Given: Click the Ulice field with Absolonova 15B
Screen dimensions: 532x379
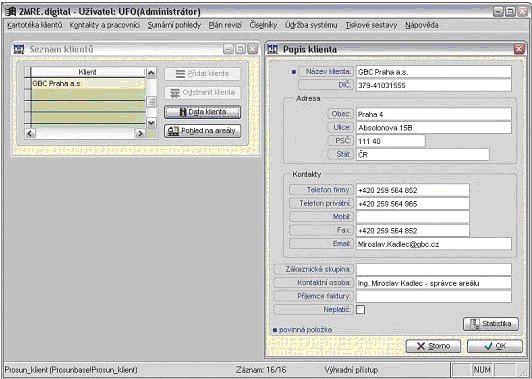Looking at the screenshot, I should pyautogui.click(x=434, y=128).
